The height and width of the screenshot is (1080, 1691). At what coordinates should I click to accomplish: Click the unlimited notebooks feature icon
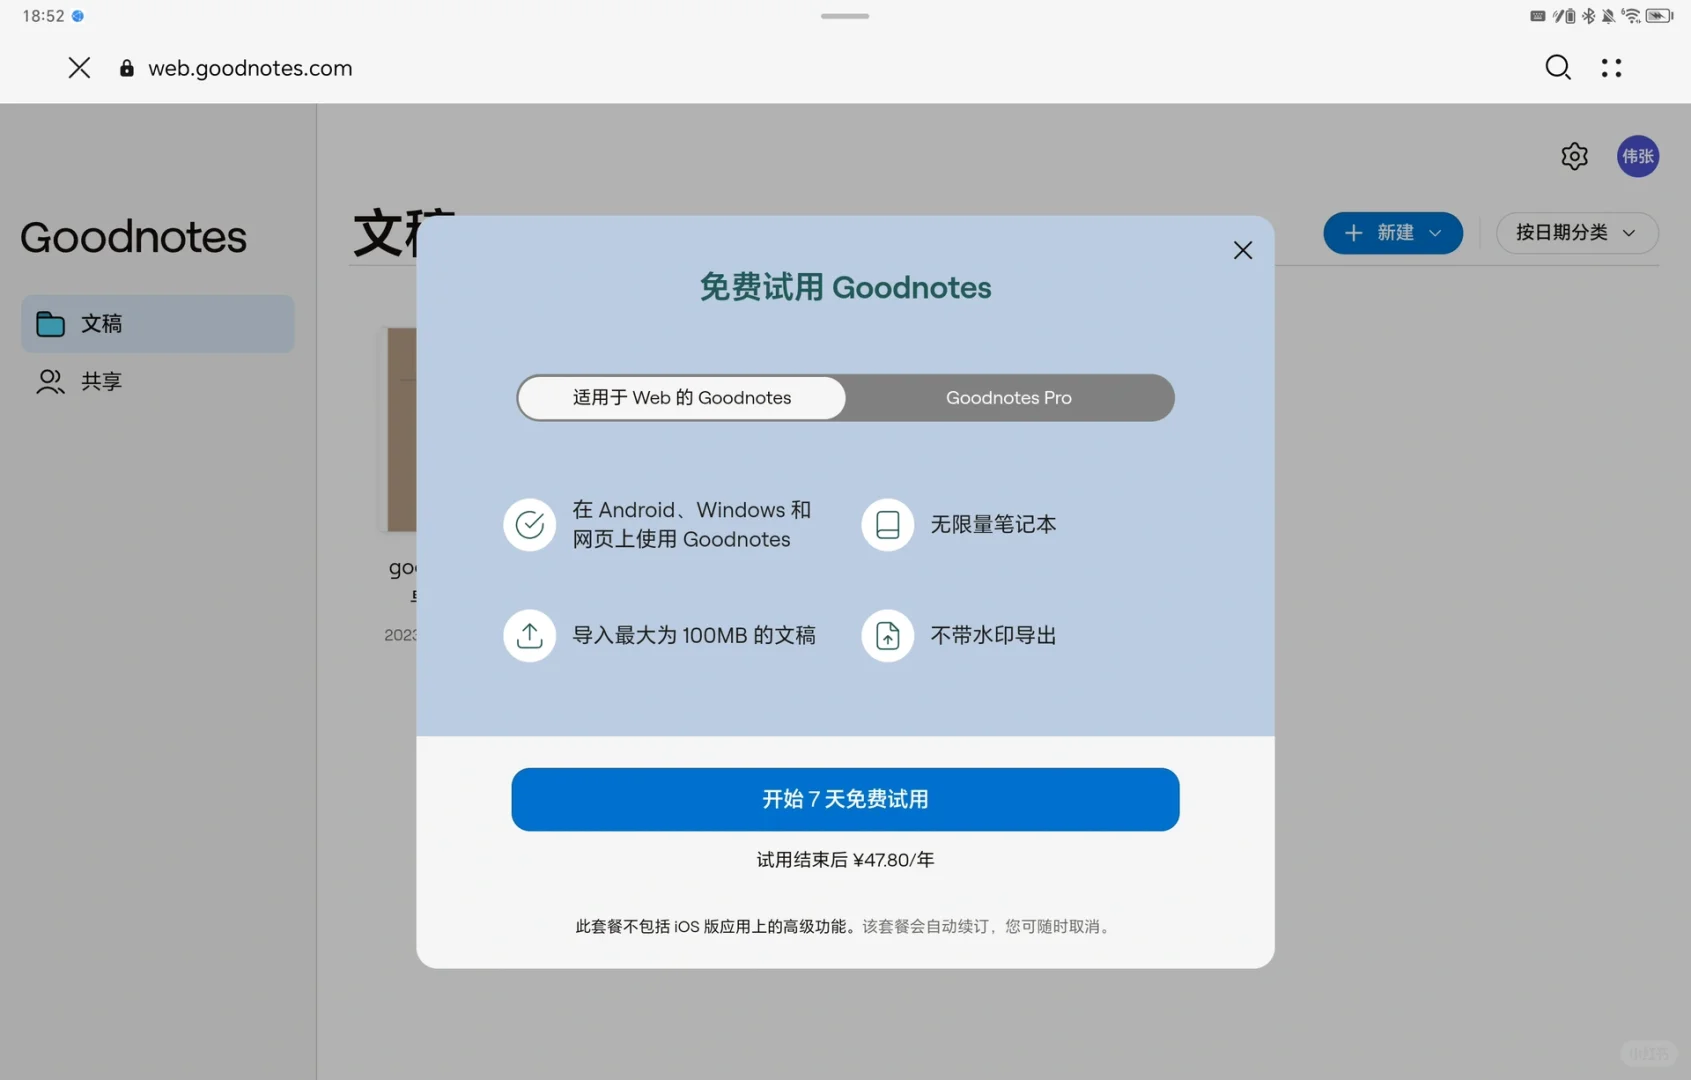[x=887, y=524]
